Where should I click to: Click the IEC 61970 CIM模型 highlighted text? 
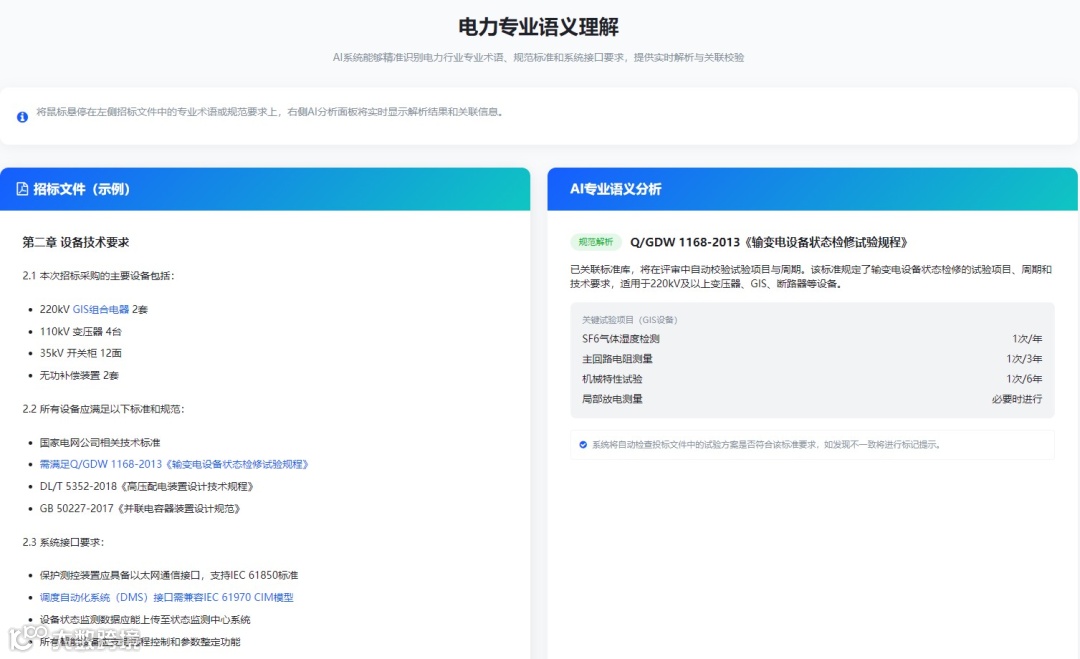point(247,596)
